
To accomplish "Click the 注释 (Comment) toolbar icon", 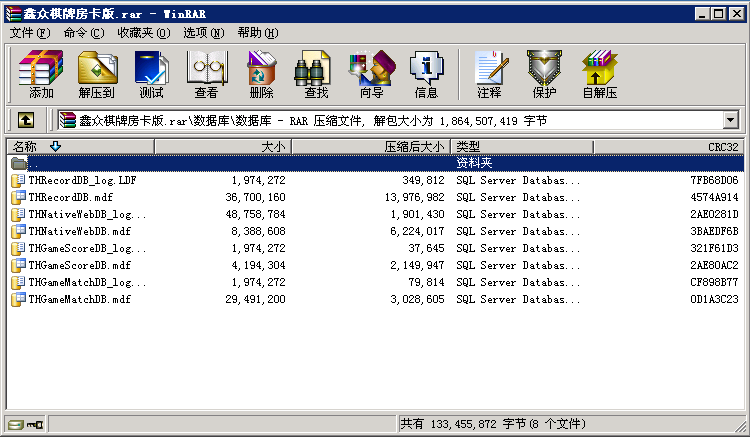I will (489, 75).
